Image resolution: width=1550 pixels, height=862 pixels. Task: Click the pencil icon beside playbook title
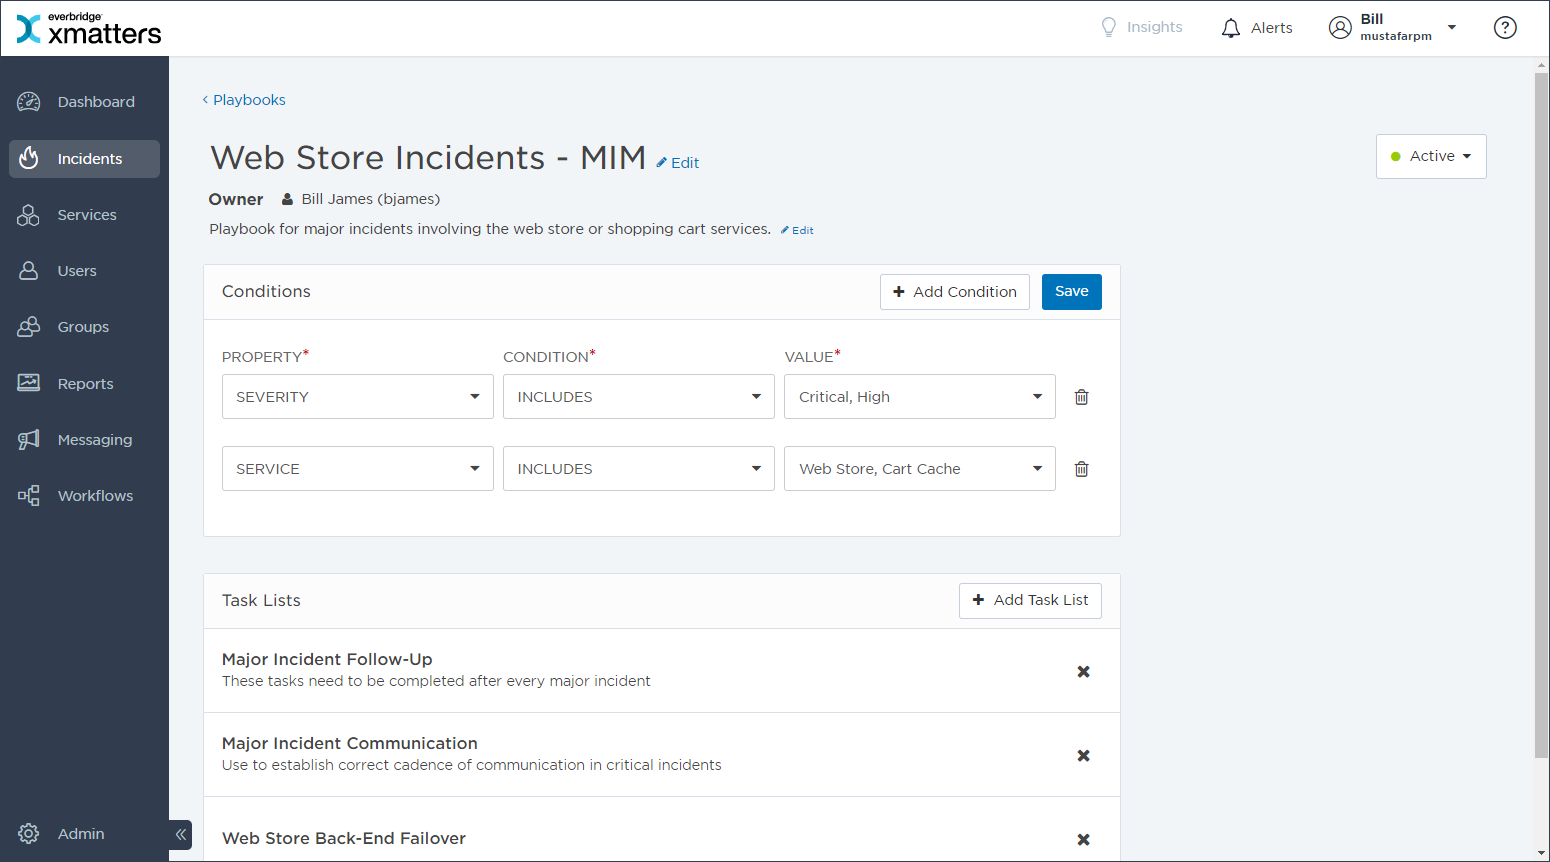[x=661, y=163]
